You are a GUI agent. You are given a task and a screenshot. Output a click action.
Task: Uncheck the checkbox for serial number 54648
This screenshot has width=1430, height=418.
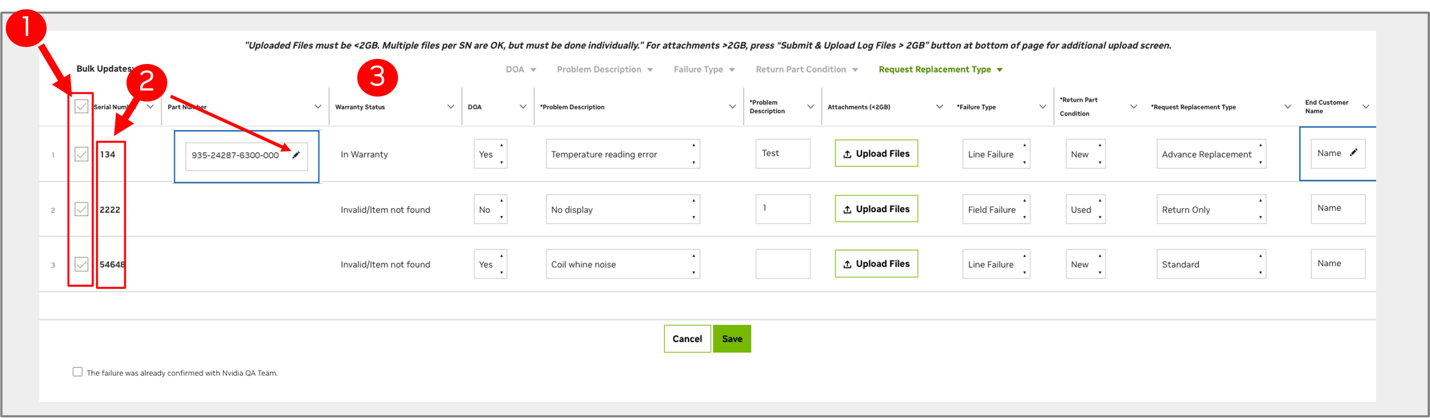[82, 264]
